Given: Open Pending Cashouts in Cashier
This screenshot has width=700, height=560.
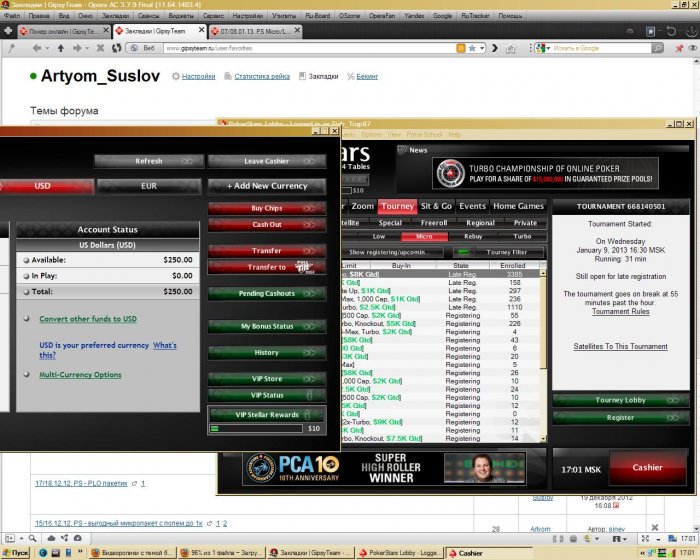Looking at the screenshot, I should pos(267,293).
